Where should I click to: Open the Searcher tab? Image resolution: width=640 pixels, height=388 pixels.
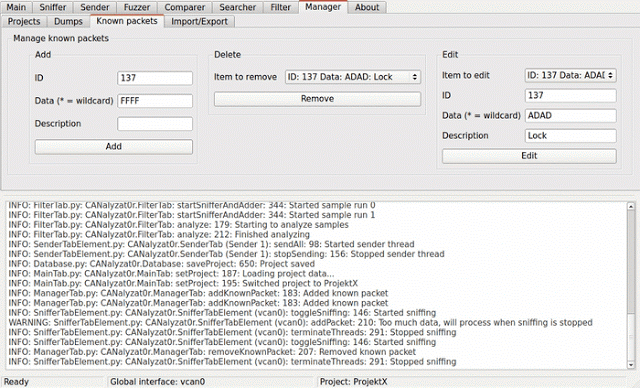[238, 7]
